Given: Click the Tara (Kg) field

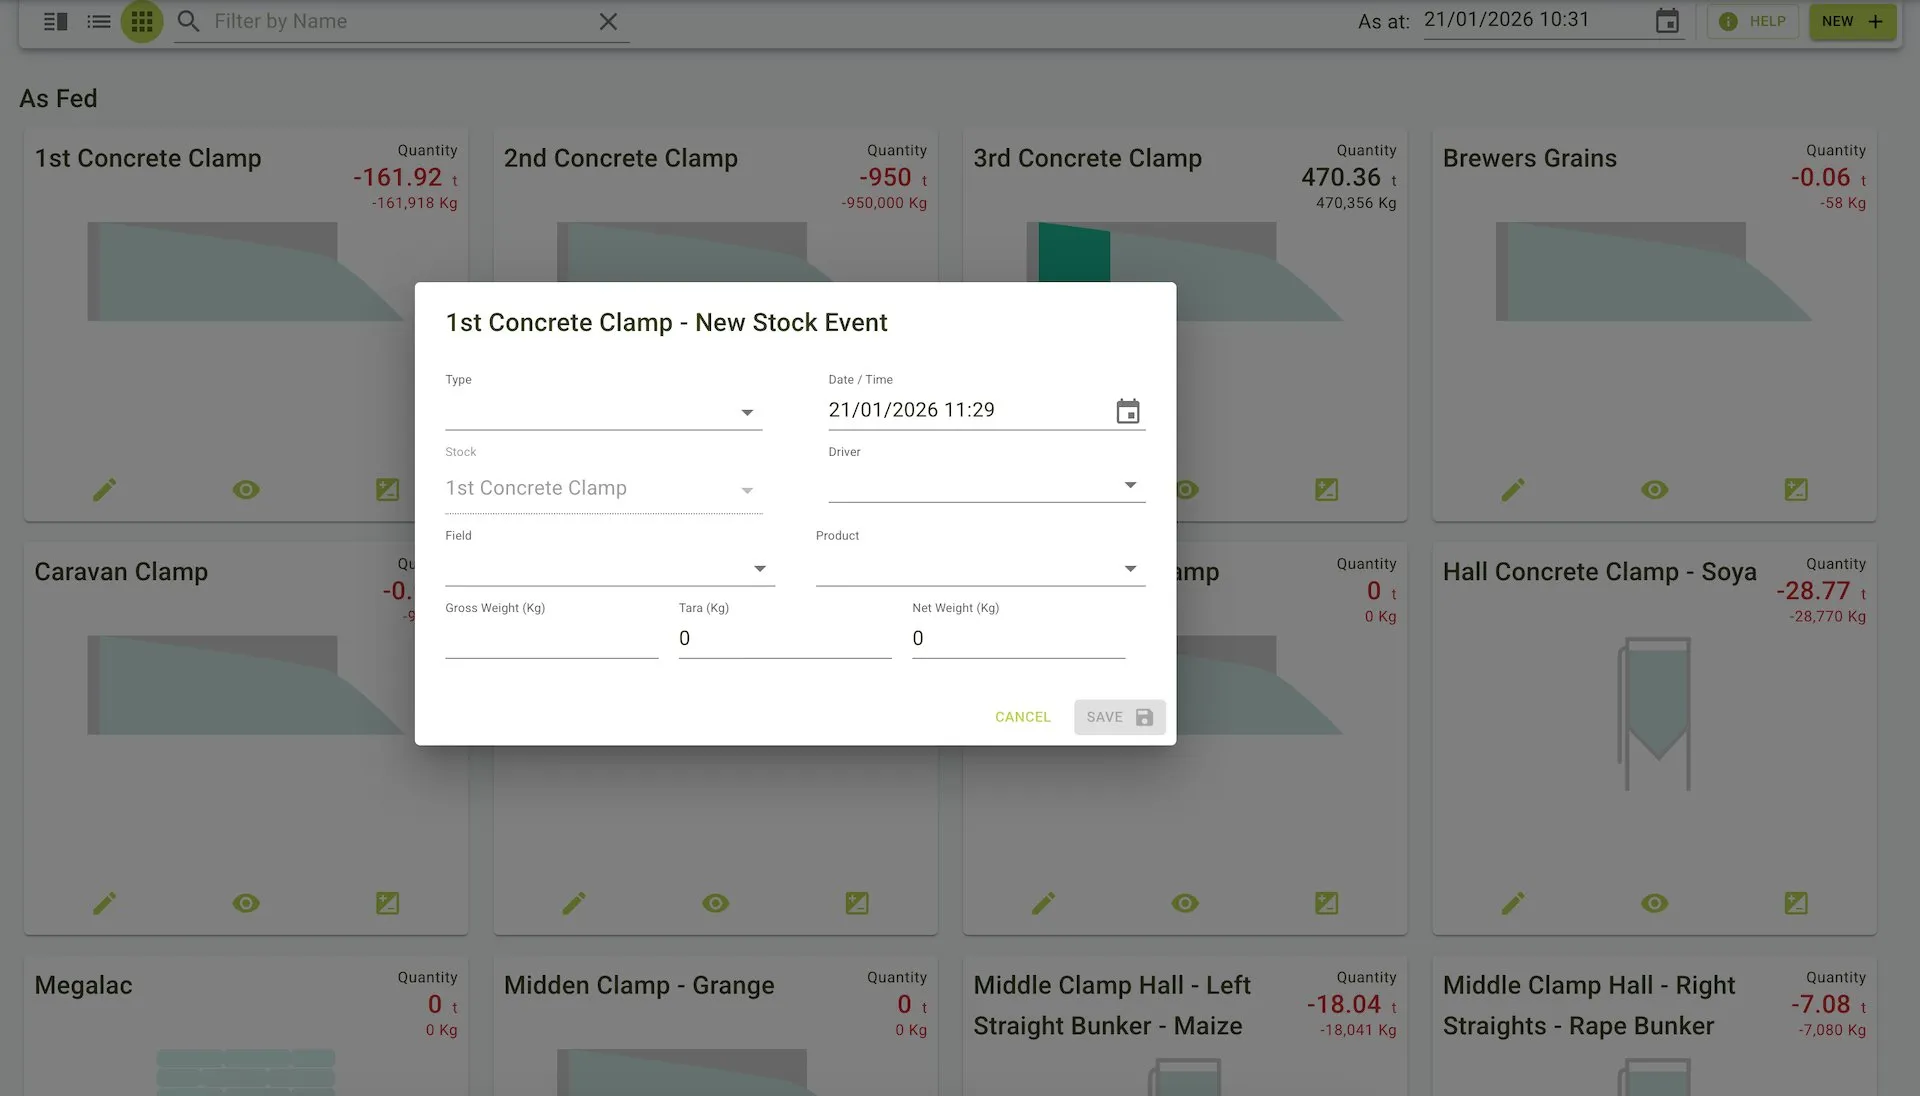Looking at the screenshot, I should coord(785,638).
